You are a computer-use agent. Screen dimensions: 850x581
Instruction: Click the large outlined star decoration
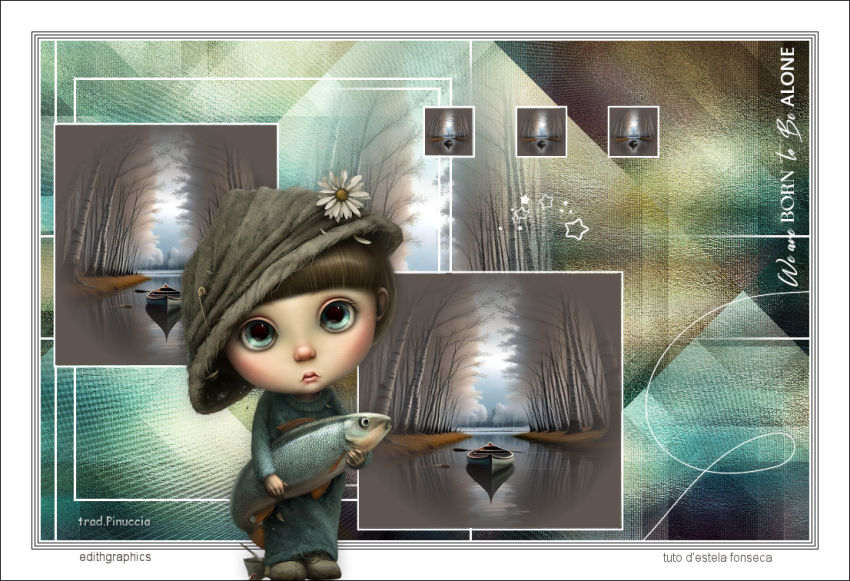[576, 229]
